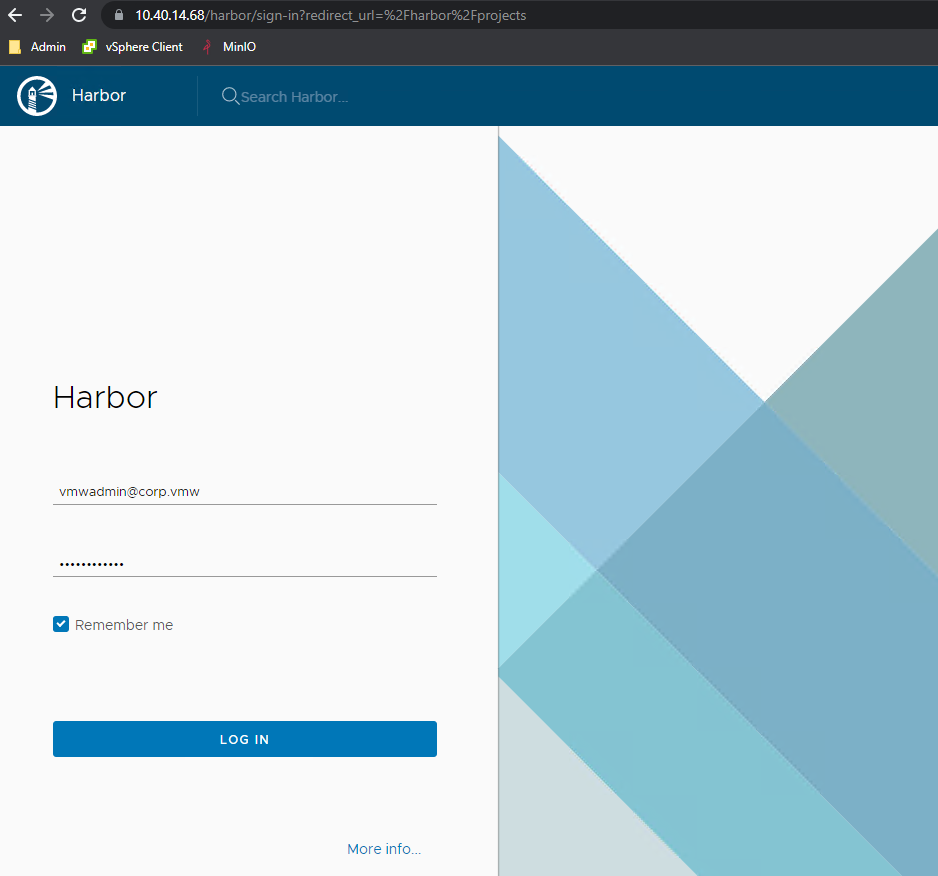Open the vSphere Client bookmark
This screenshot has width=938, height=876.
[132, 47]
